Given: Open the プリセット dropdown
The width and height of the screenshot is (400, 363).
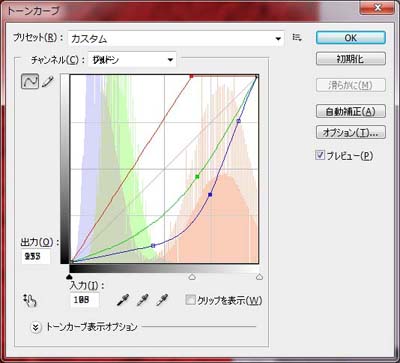Looking at the screenshot, I should [176, 39].
